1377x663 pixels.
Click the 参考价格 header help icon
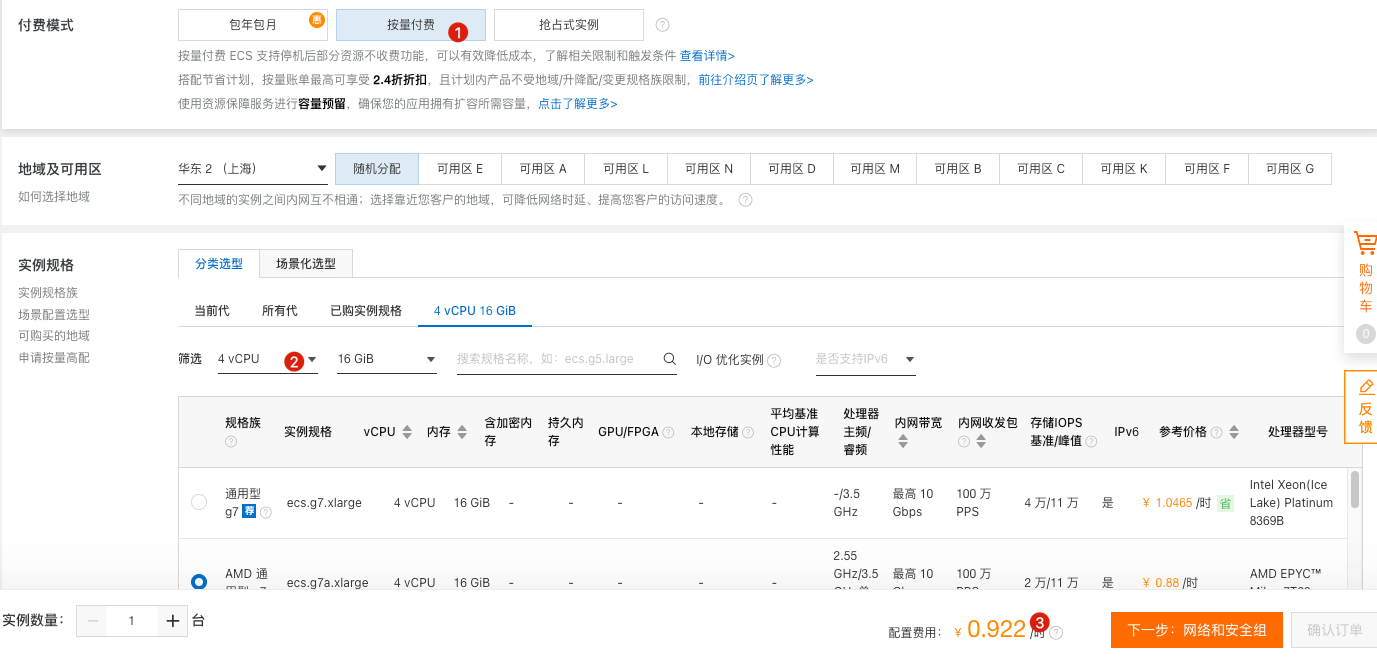pos(1216,432)
